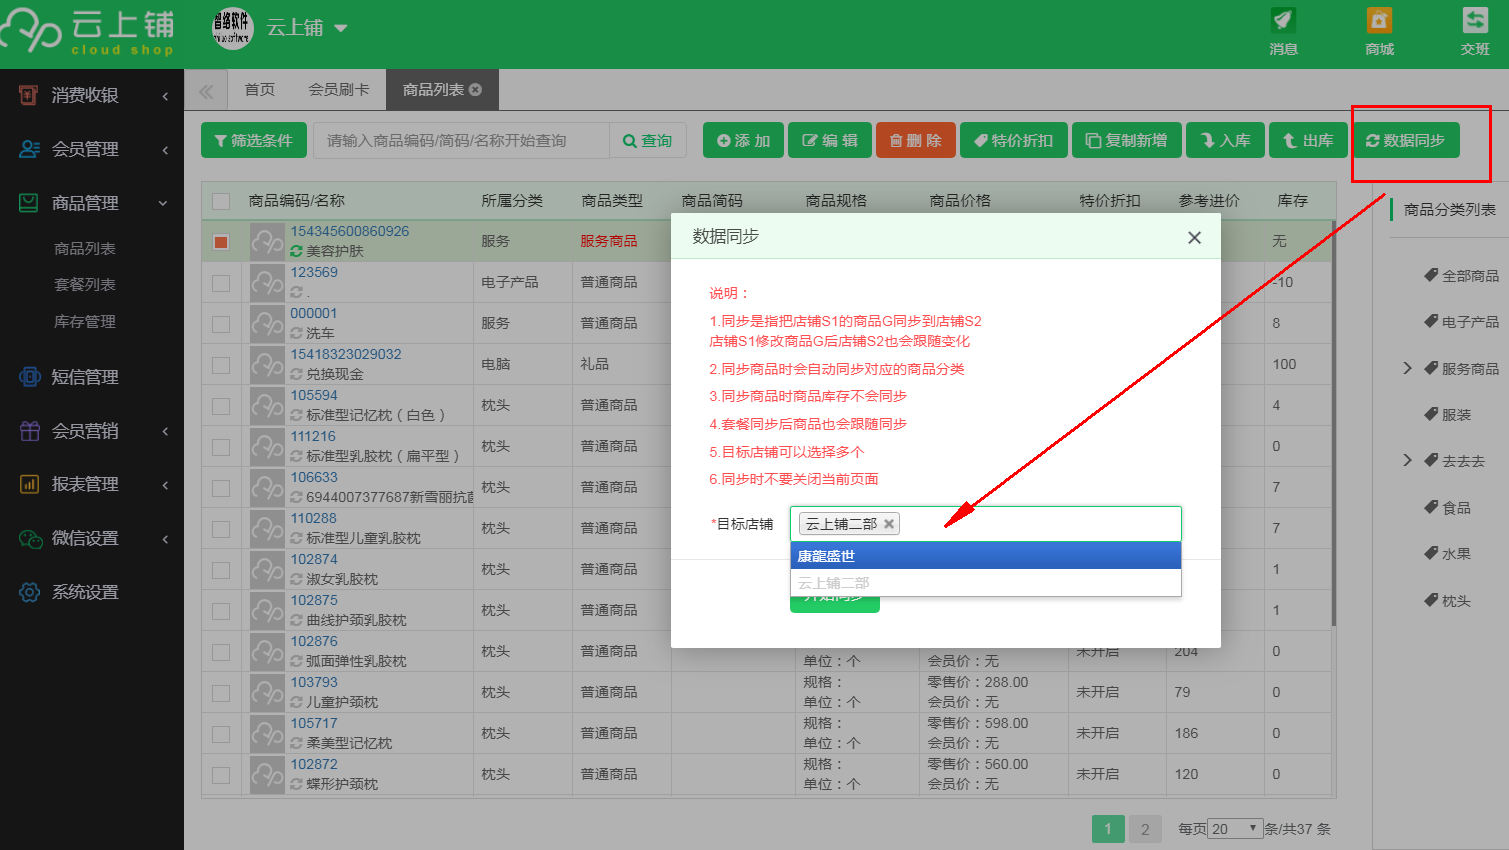Image resolution: width=1509 pixels, height=850 pixels.
Task: Click the tag icon beside 电子产品
Action: point(1431,321)
